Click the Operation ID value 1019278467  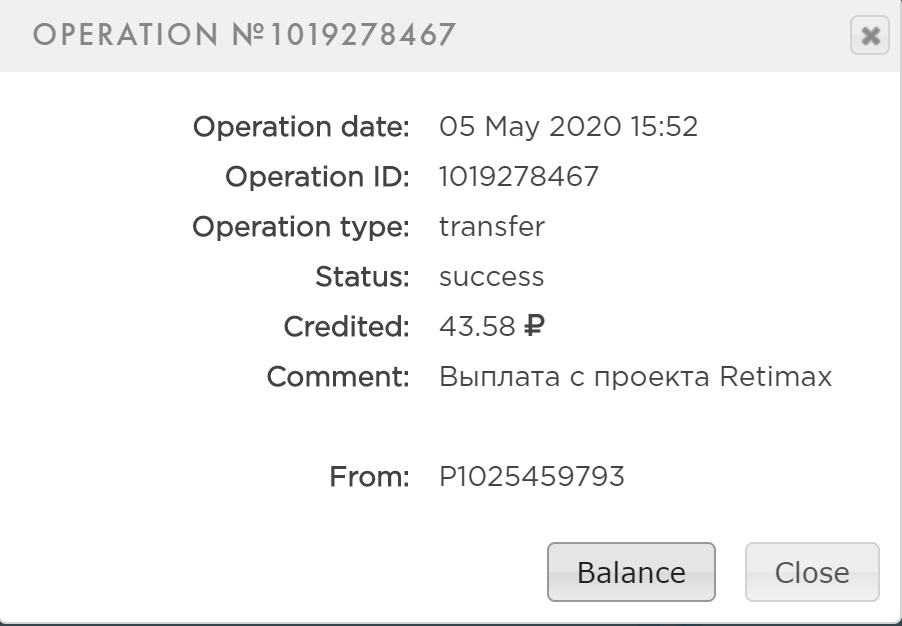click(519, 177)
